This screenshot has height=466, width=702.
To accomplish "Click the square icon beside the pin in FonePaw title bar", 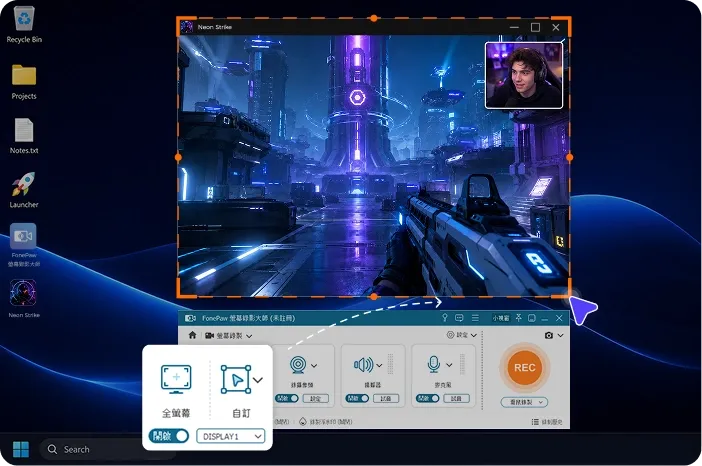I will (x=532, y=318).
